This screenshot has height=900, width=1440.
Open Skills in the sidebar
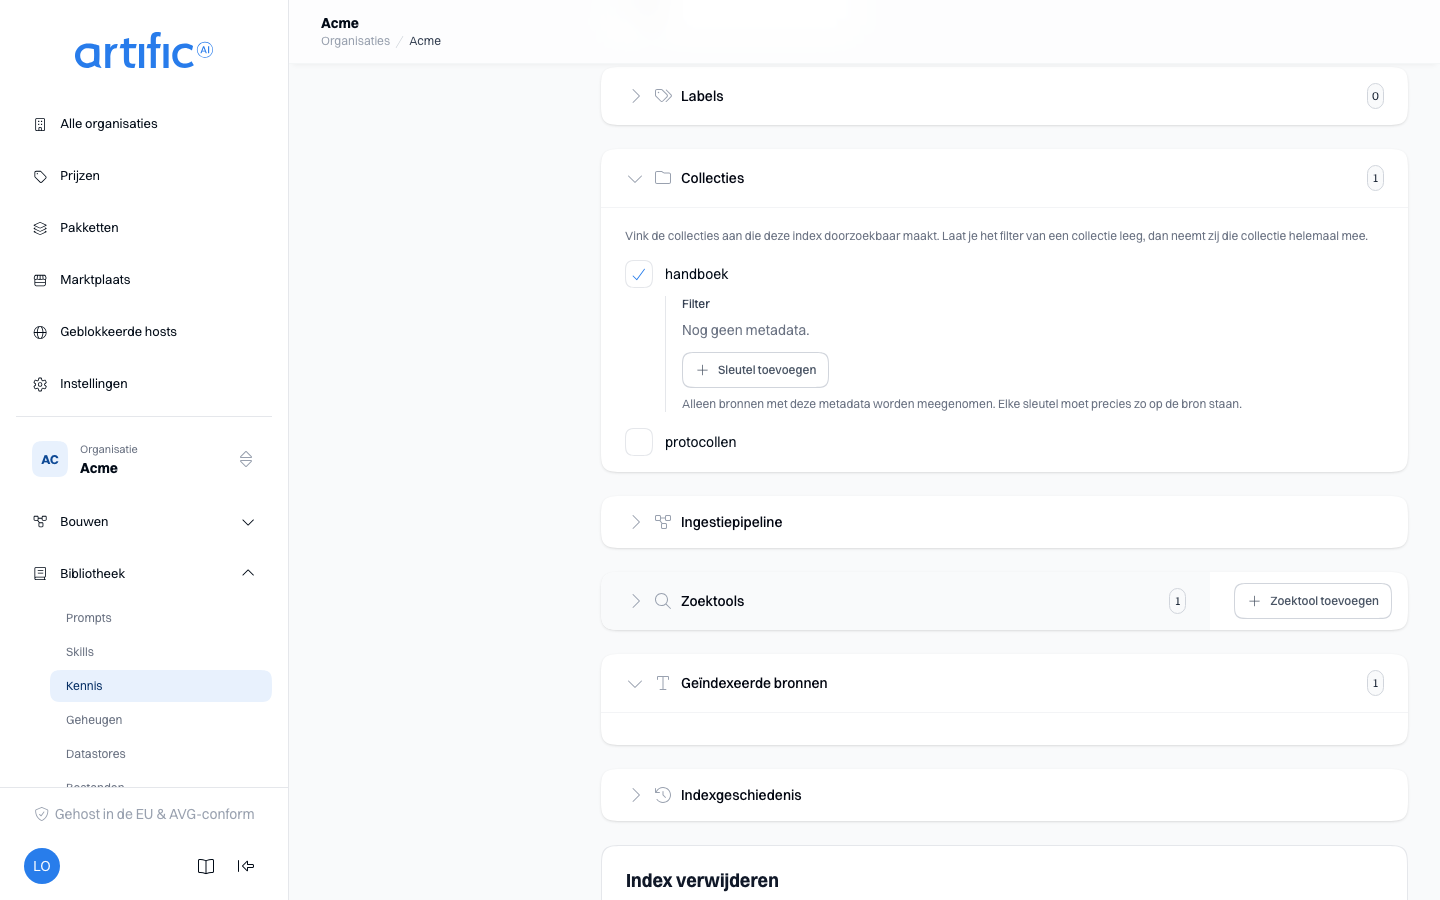(161, 652)
